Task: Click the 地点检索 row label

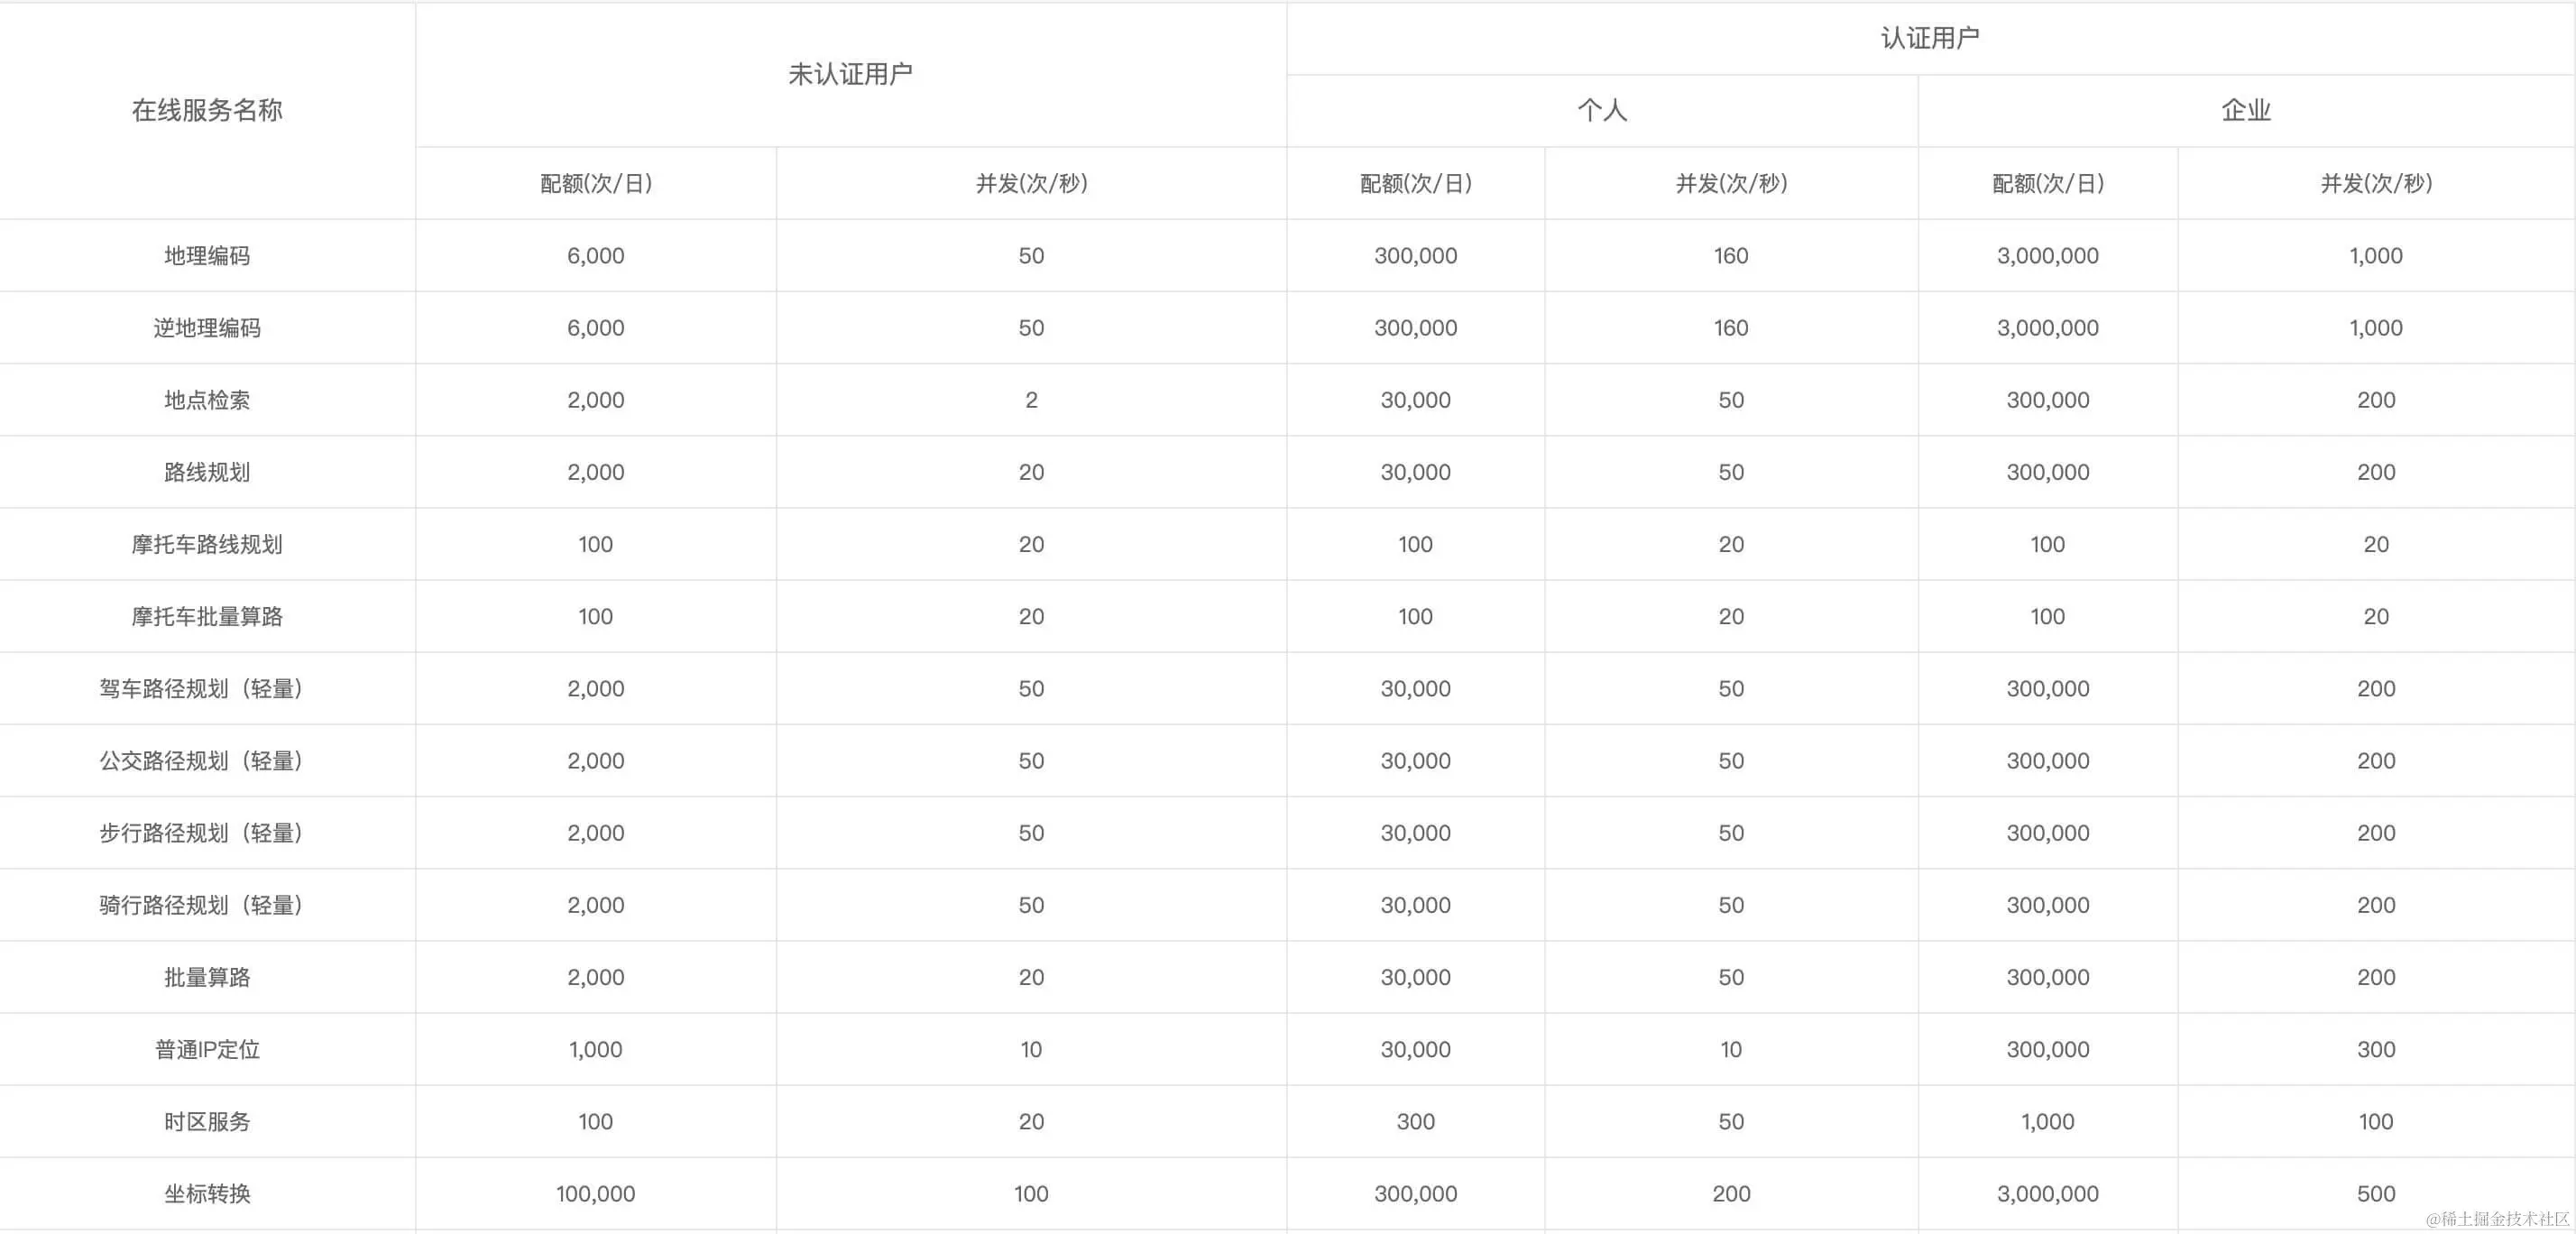Action: pos(205,399)
